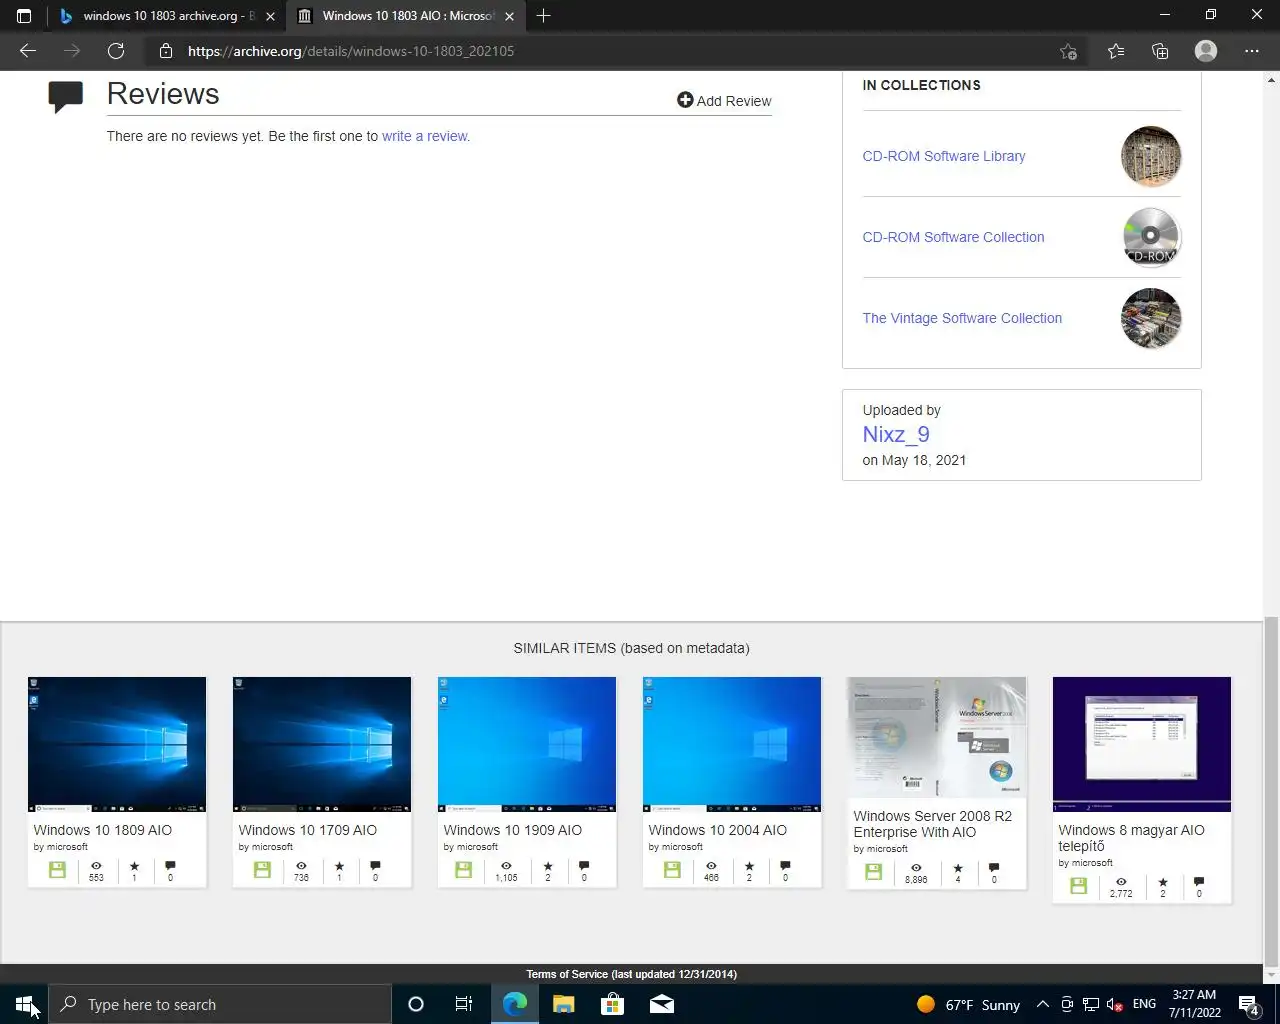Viewport: 1280px width, 1024px height.
Task: Follow the 'write a review' link
Action: 425,136
